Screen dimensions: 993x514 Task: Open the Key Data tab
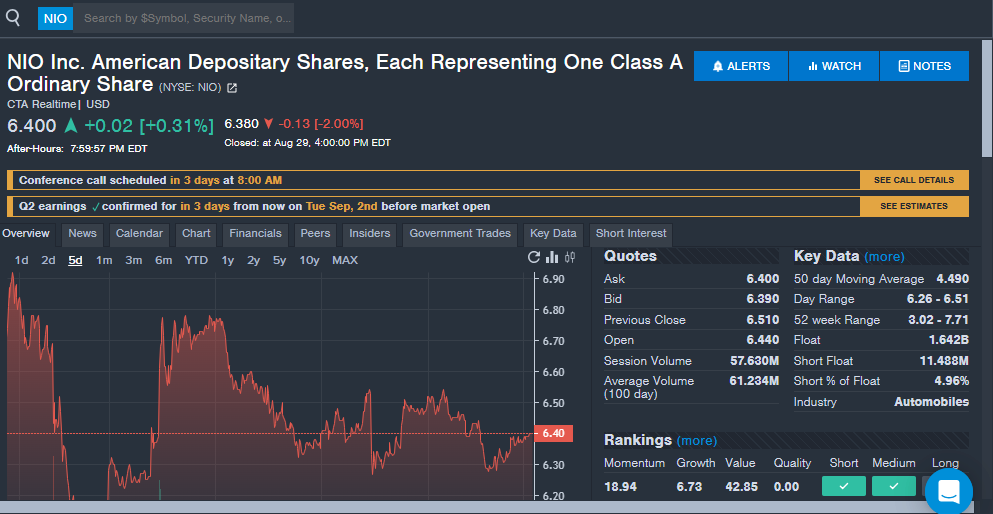[x=553, y=234]
